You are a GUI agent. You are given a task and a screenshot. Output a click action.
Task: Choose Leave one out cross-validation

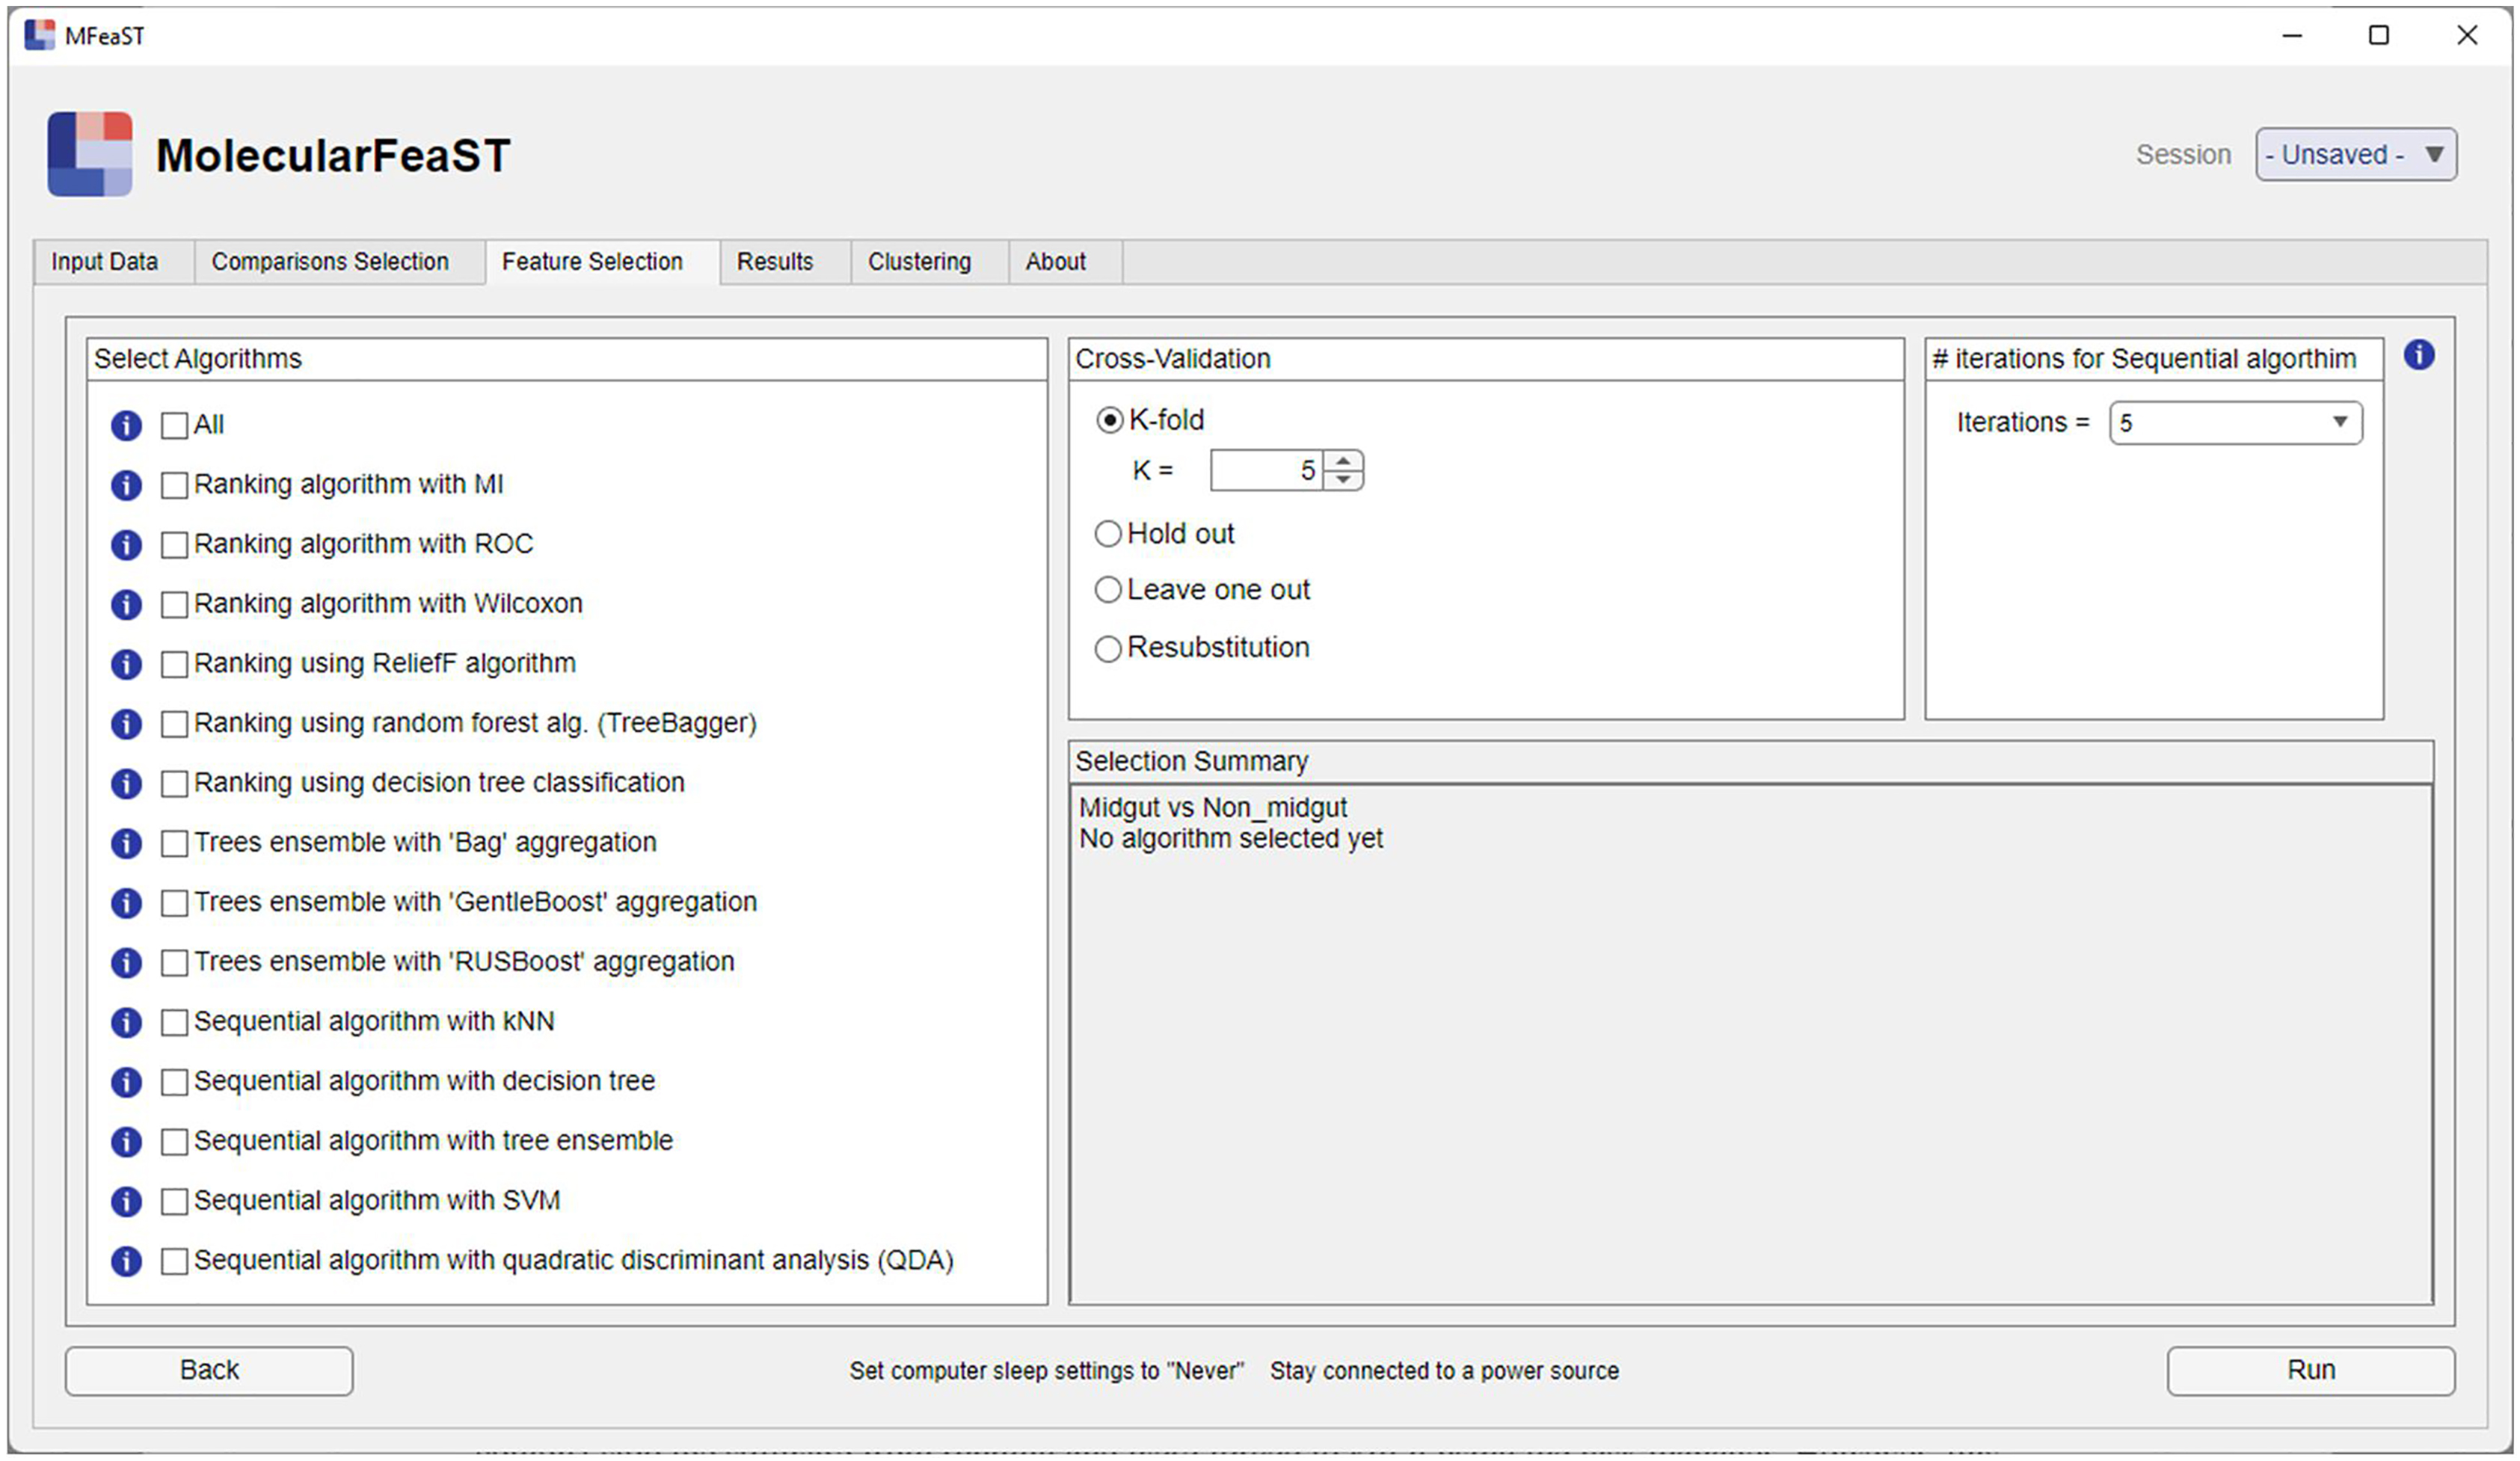[1108, 590]
